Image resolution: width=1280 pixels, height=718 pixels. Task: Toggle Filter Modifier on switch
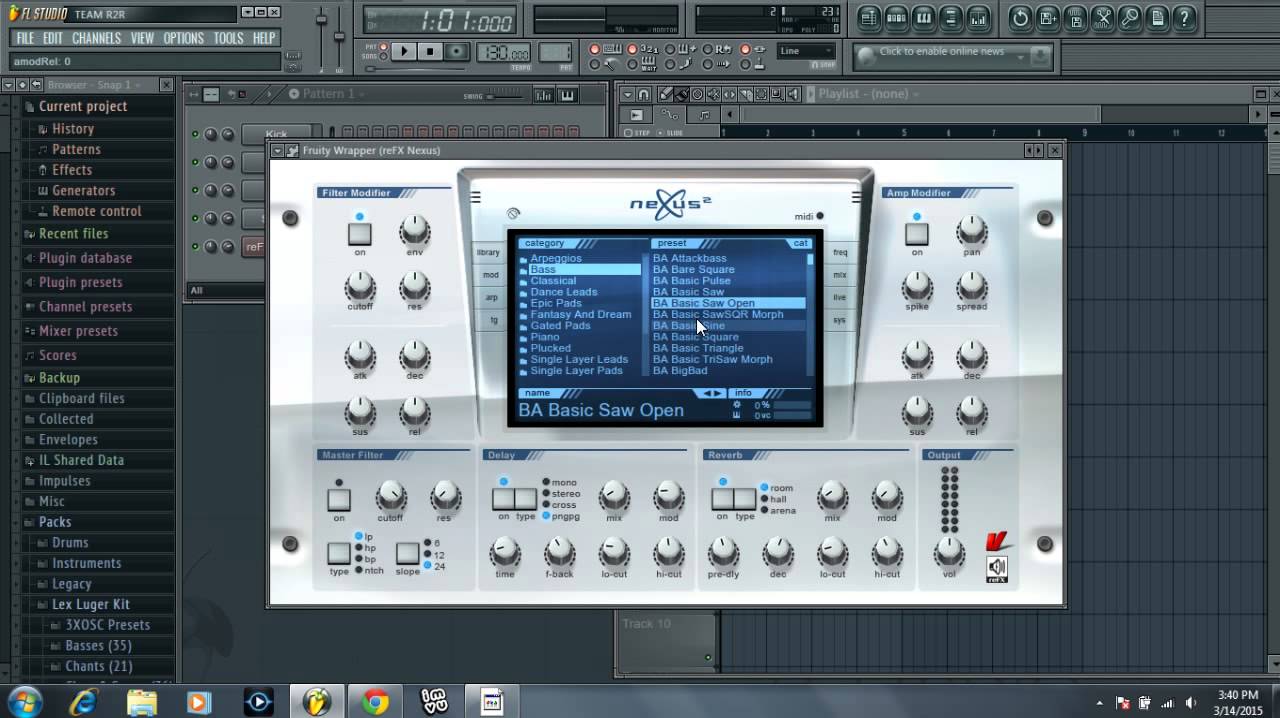359,234
